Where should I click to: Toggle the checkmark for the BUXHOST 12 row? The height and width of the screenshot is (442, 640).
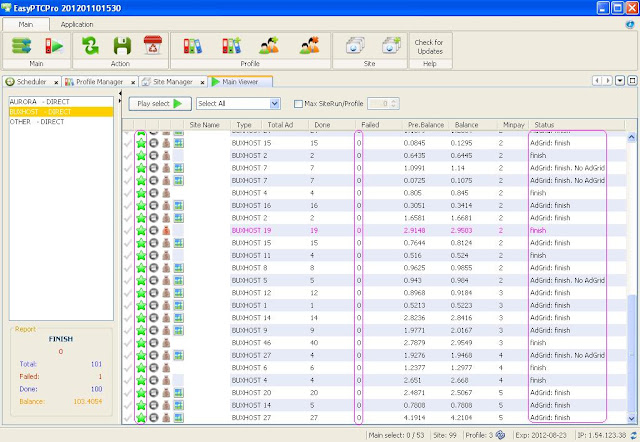128,293
